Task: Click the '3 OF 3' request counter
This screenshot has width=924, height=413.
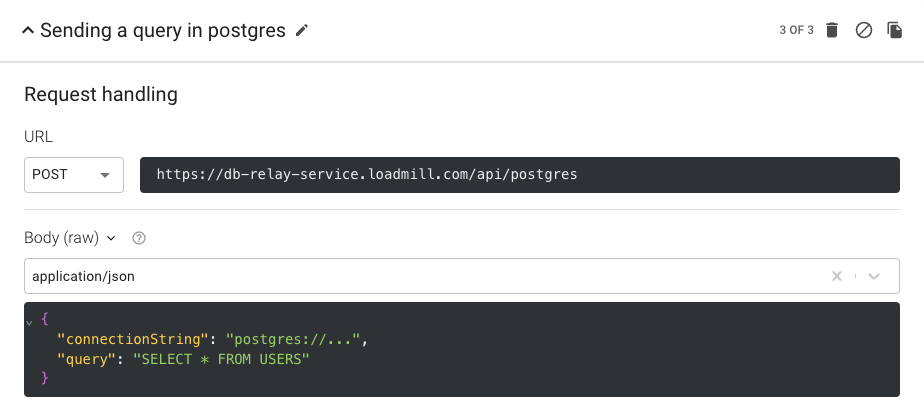Action: click(796, 30)
